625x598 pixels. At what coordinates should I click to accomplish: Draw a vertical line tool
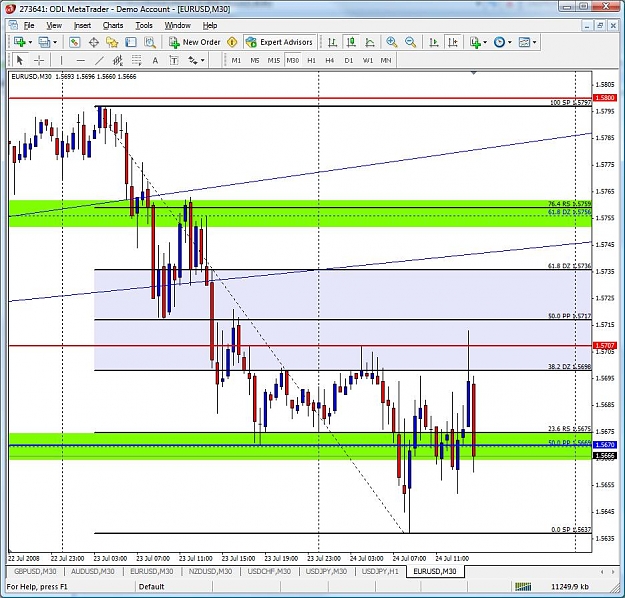[x=61, y=60]
